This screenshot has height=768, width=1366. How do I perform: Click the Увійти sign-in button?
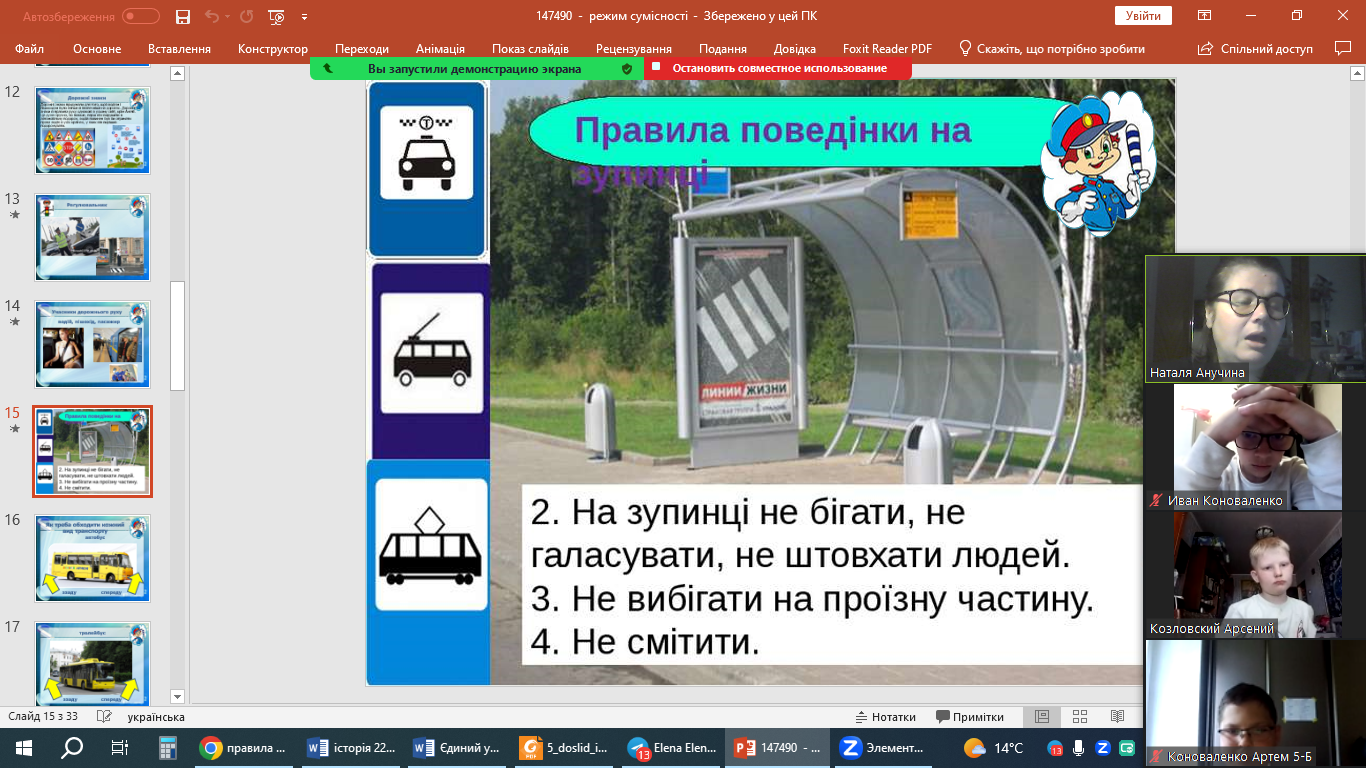click(x=1143, y=16)
